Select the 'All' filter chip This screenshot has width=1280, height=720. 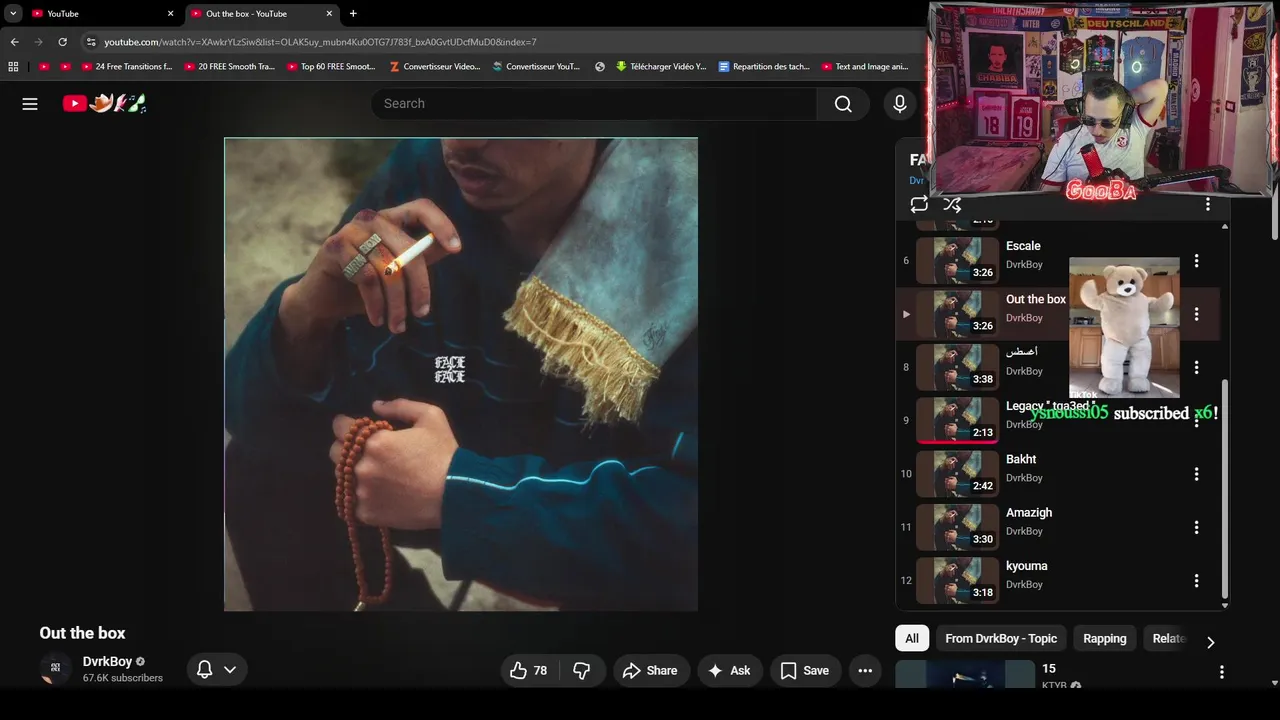(912, 639)
